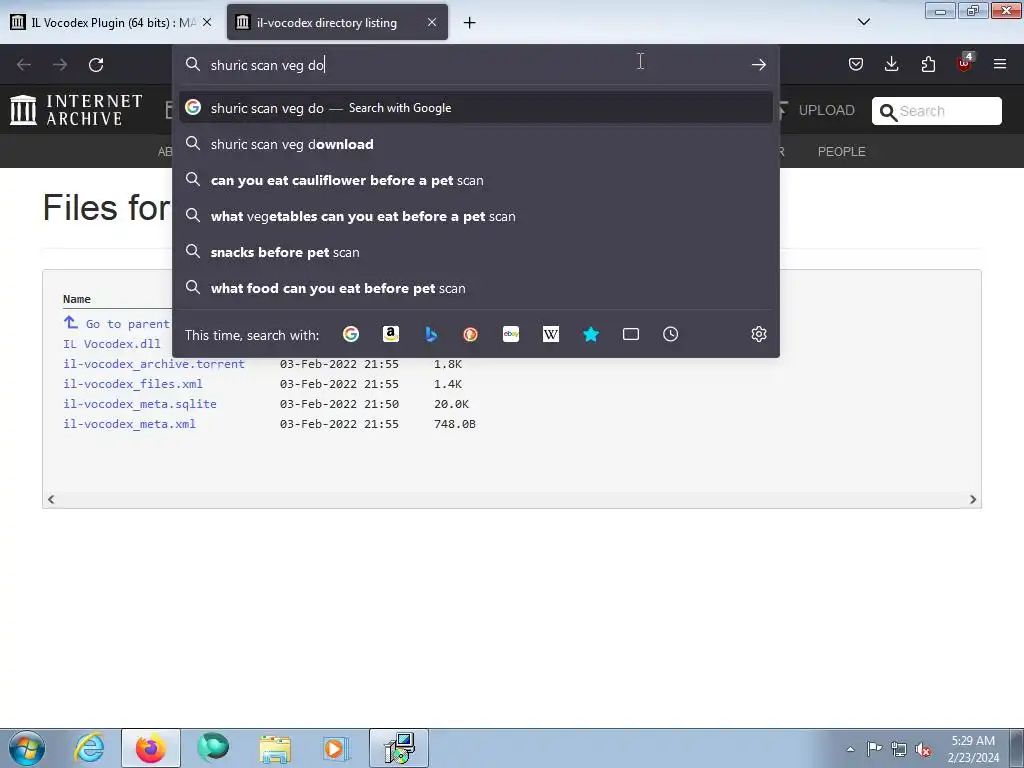Open the Firefox application menu
1024x768 pixels.
coord(1000,64)
